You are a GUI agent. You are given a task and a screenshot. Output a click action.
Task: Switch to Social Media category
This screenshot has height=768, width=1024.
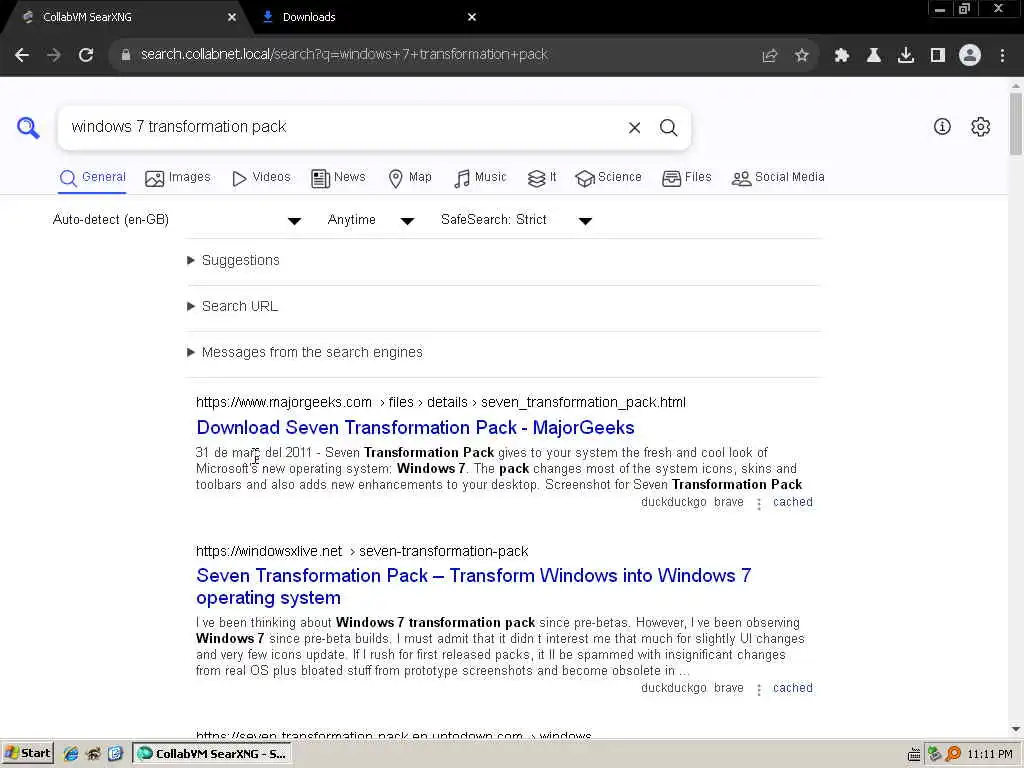(x=778, y=178)
